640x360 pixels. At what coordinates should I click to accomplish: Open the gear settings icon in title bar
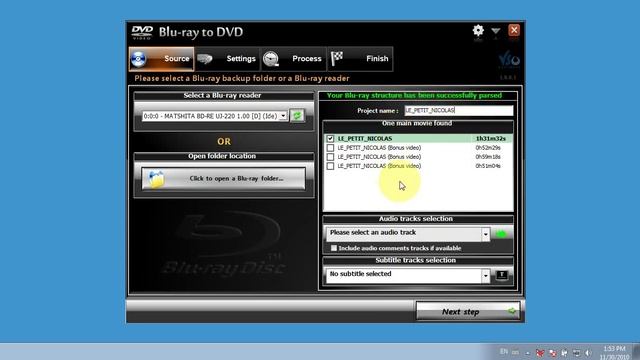click(x=478, y=31)
